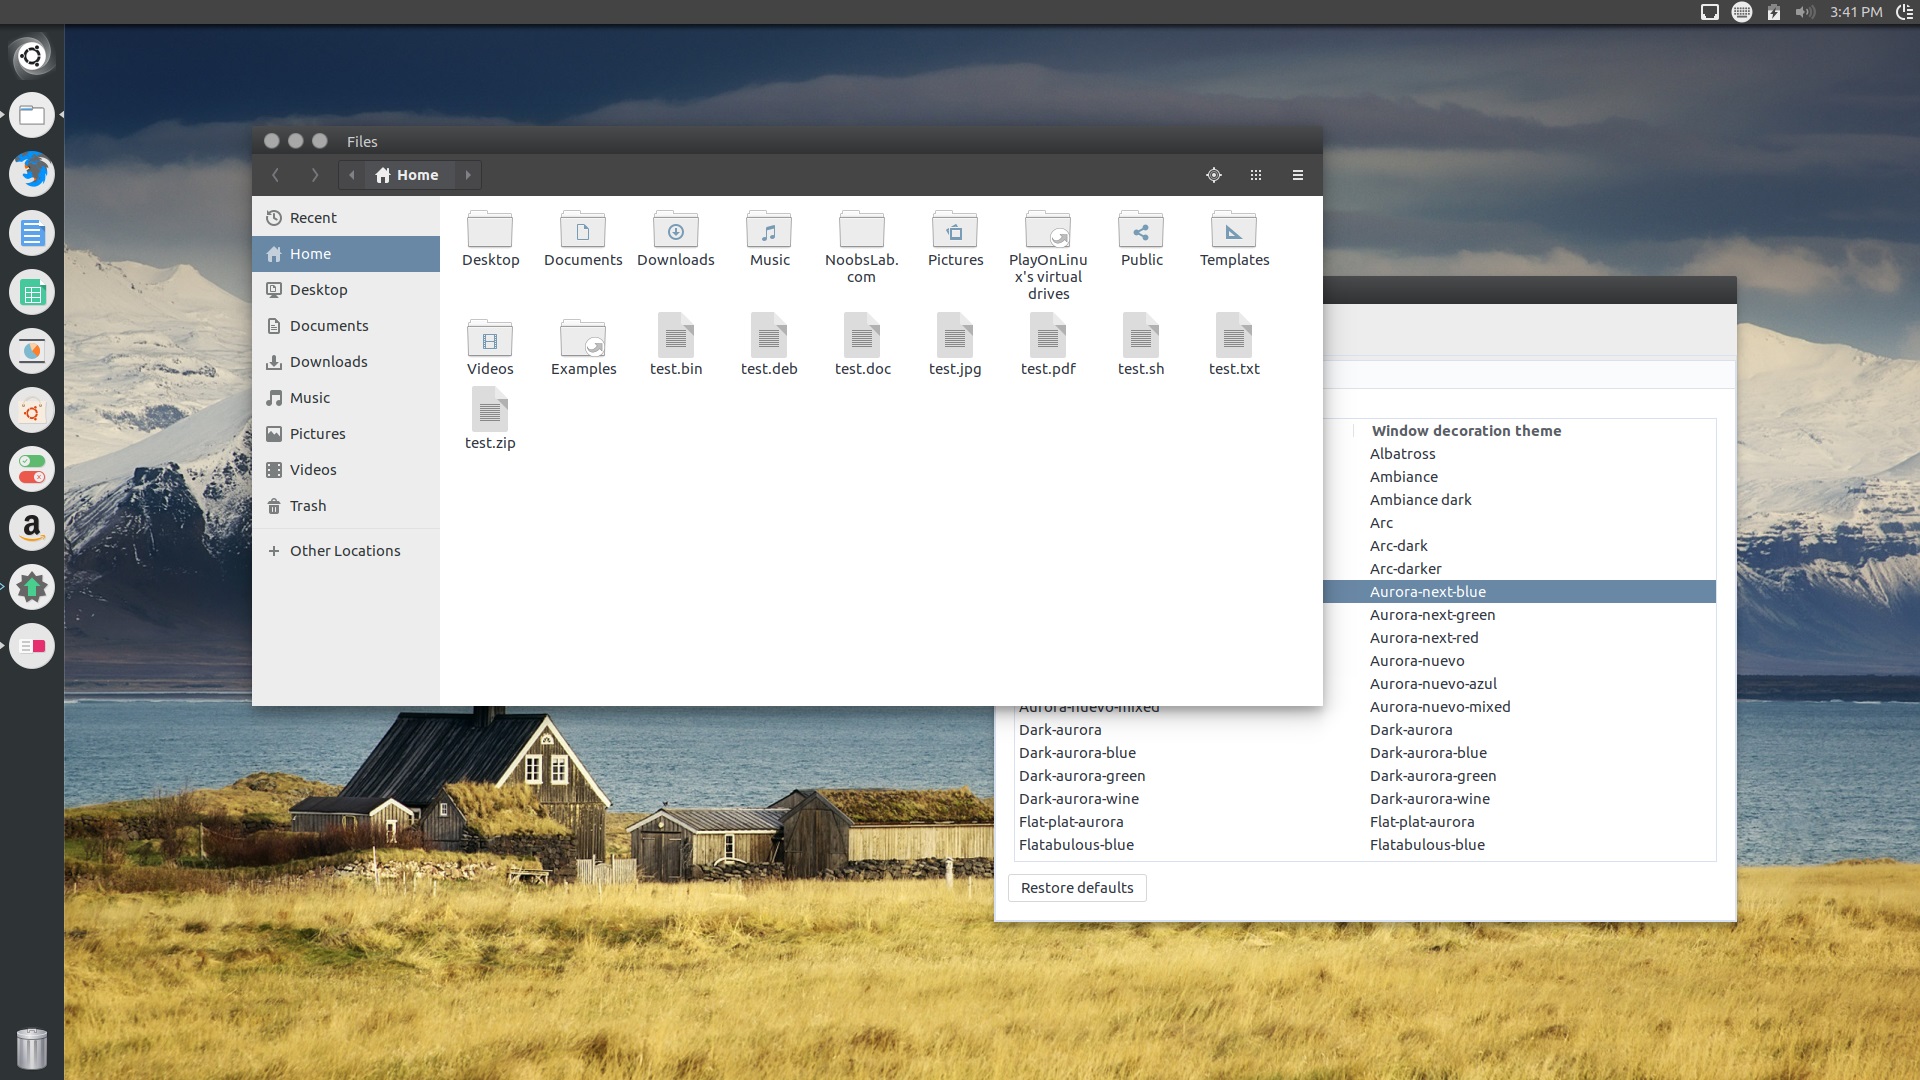Navigate back using the previous arrow
The height and width of the screenshot is (1080, 1920).
click(x=276, y=174)
